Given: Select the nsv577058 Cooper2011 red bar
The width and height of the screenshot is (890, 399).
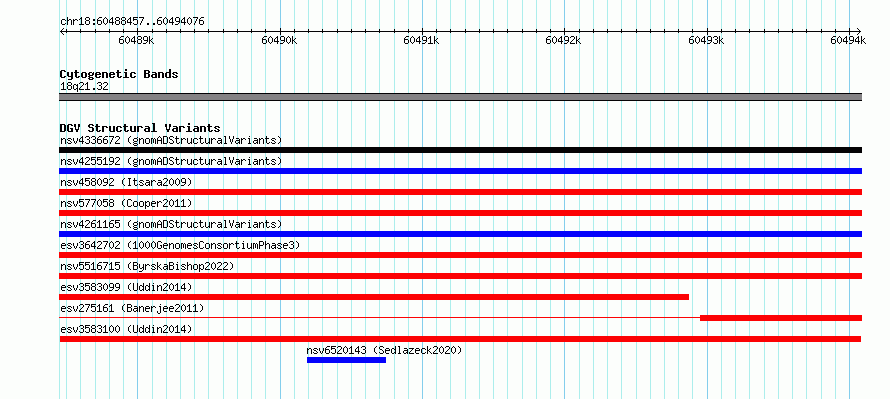Looking at the screenshot, I should click(x=460, y=213).
